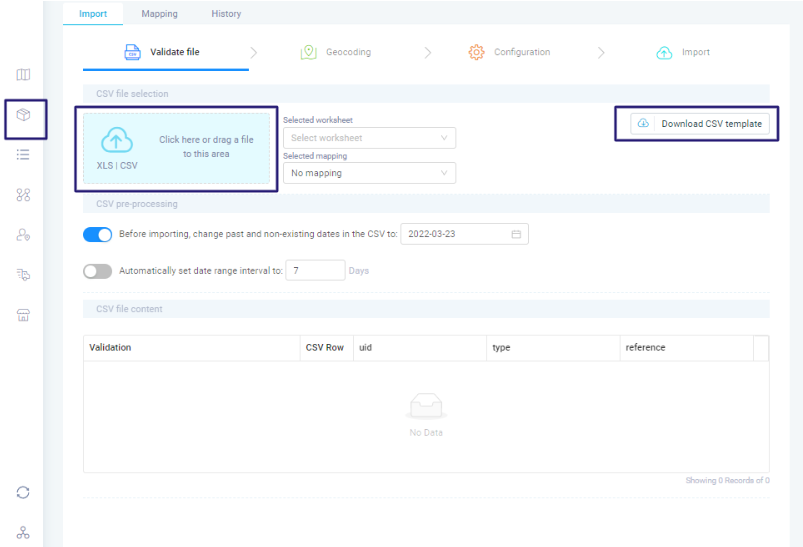Click the calendar icon in date field
Image resolution: width=803 pixels, height=547 pixels.
[x=516, y=234]
